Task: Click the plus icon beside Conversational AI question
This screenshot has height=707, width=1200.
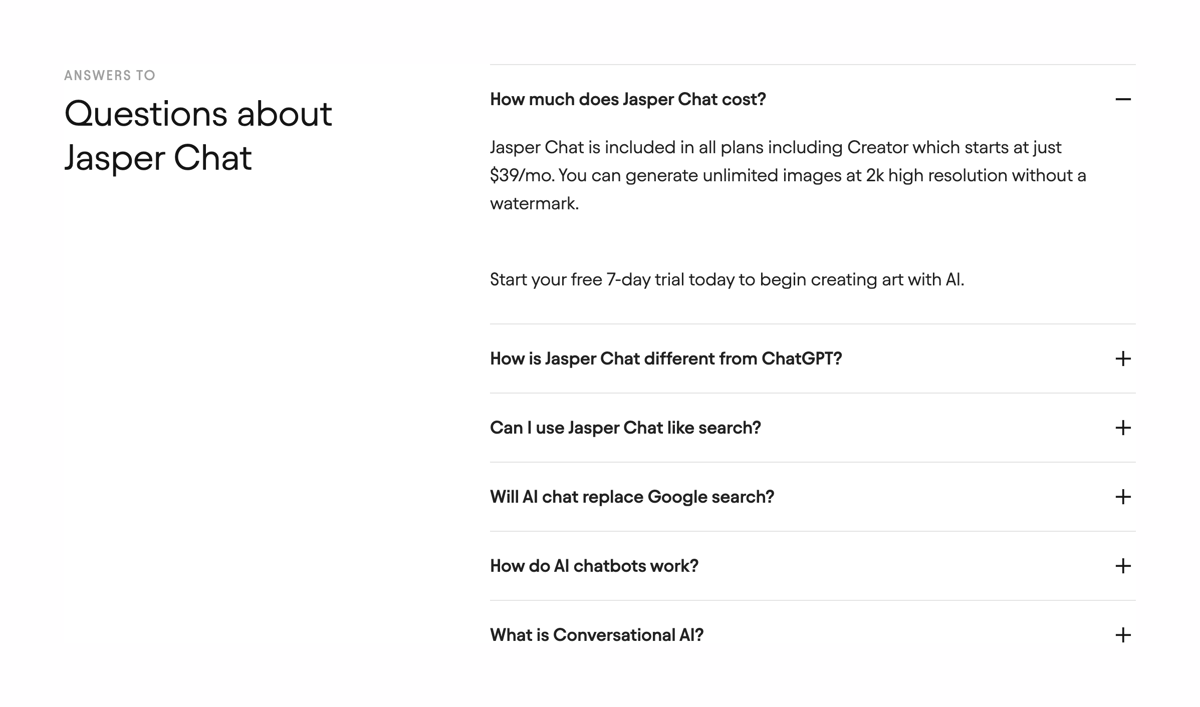Action: (1122, 634)
